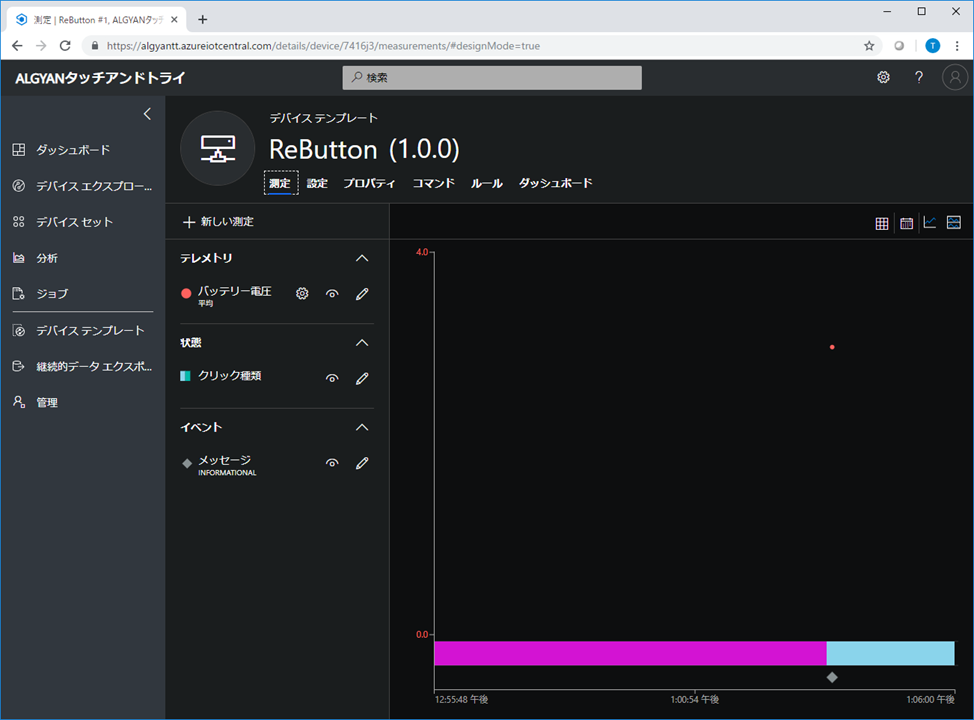Open the バッテリー電圧 settings gear

pyautogui.click(x=302, y=293)
